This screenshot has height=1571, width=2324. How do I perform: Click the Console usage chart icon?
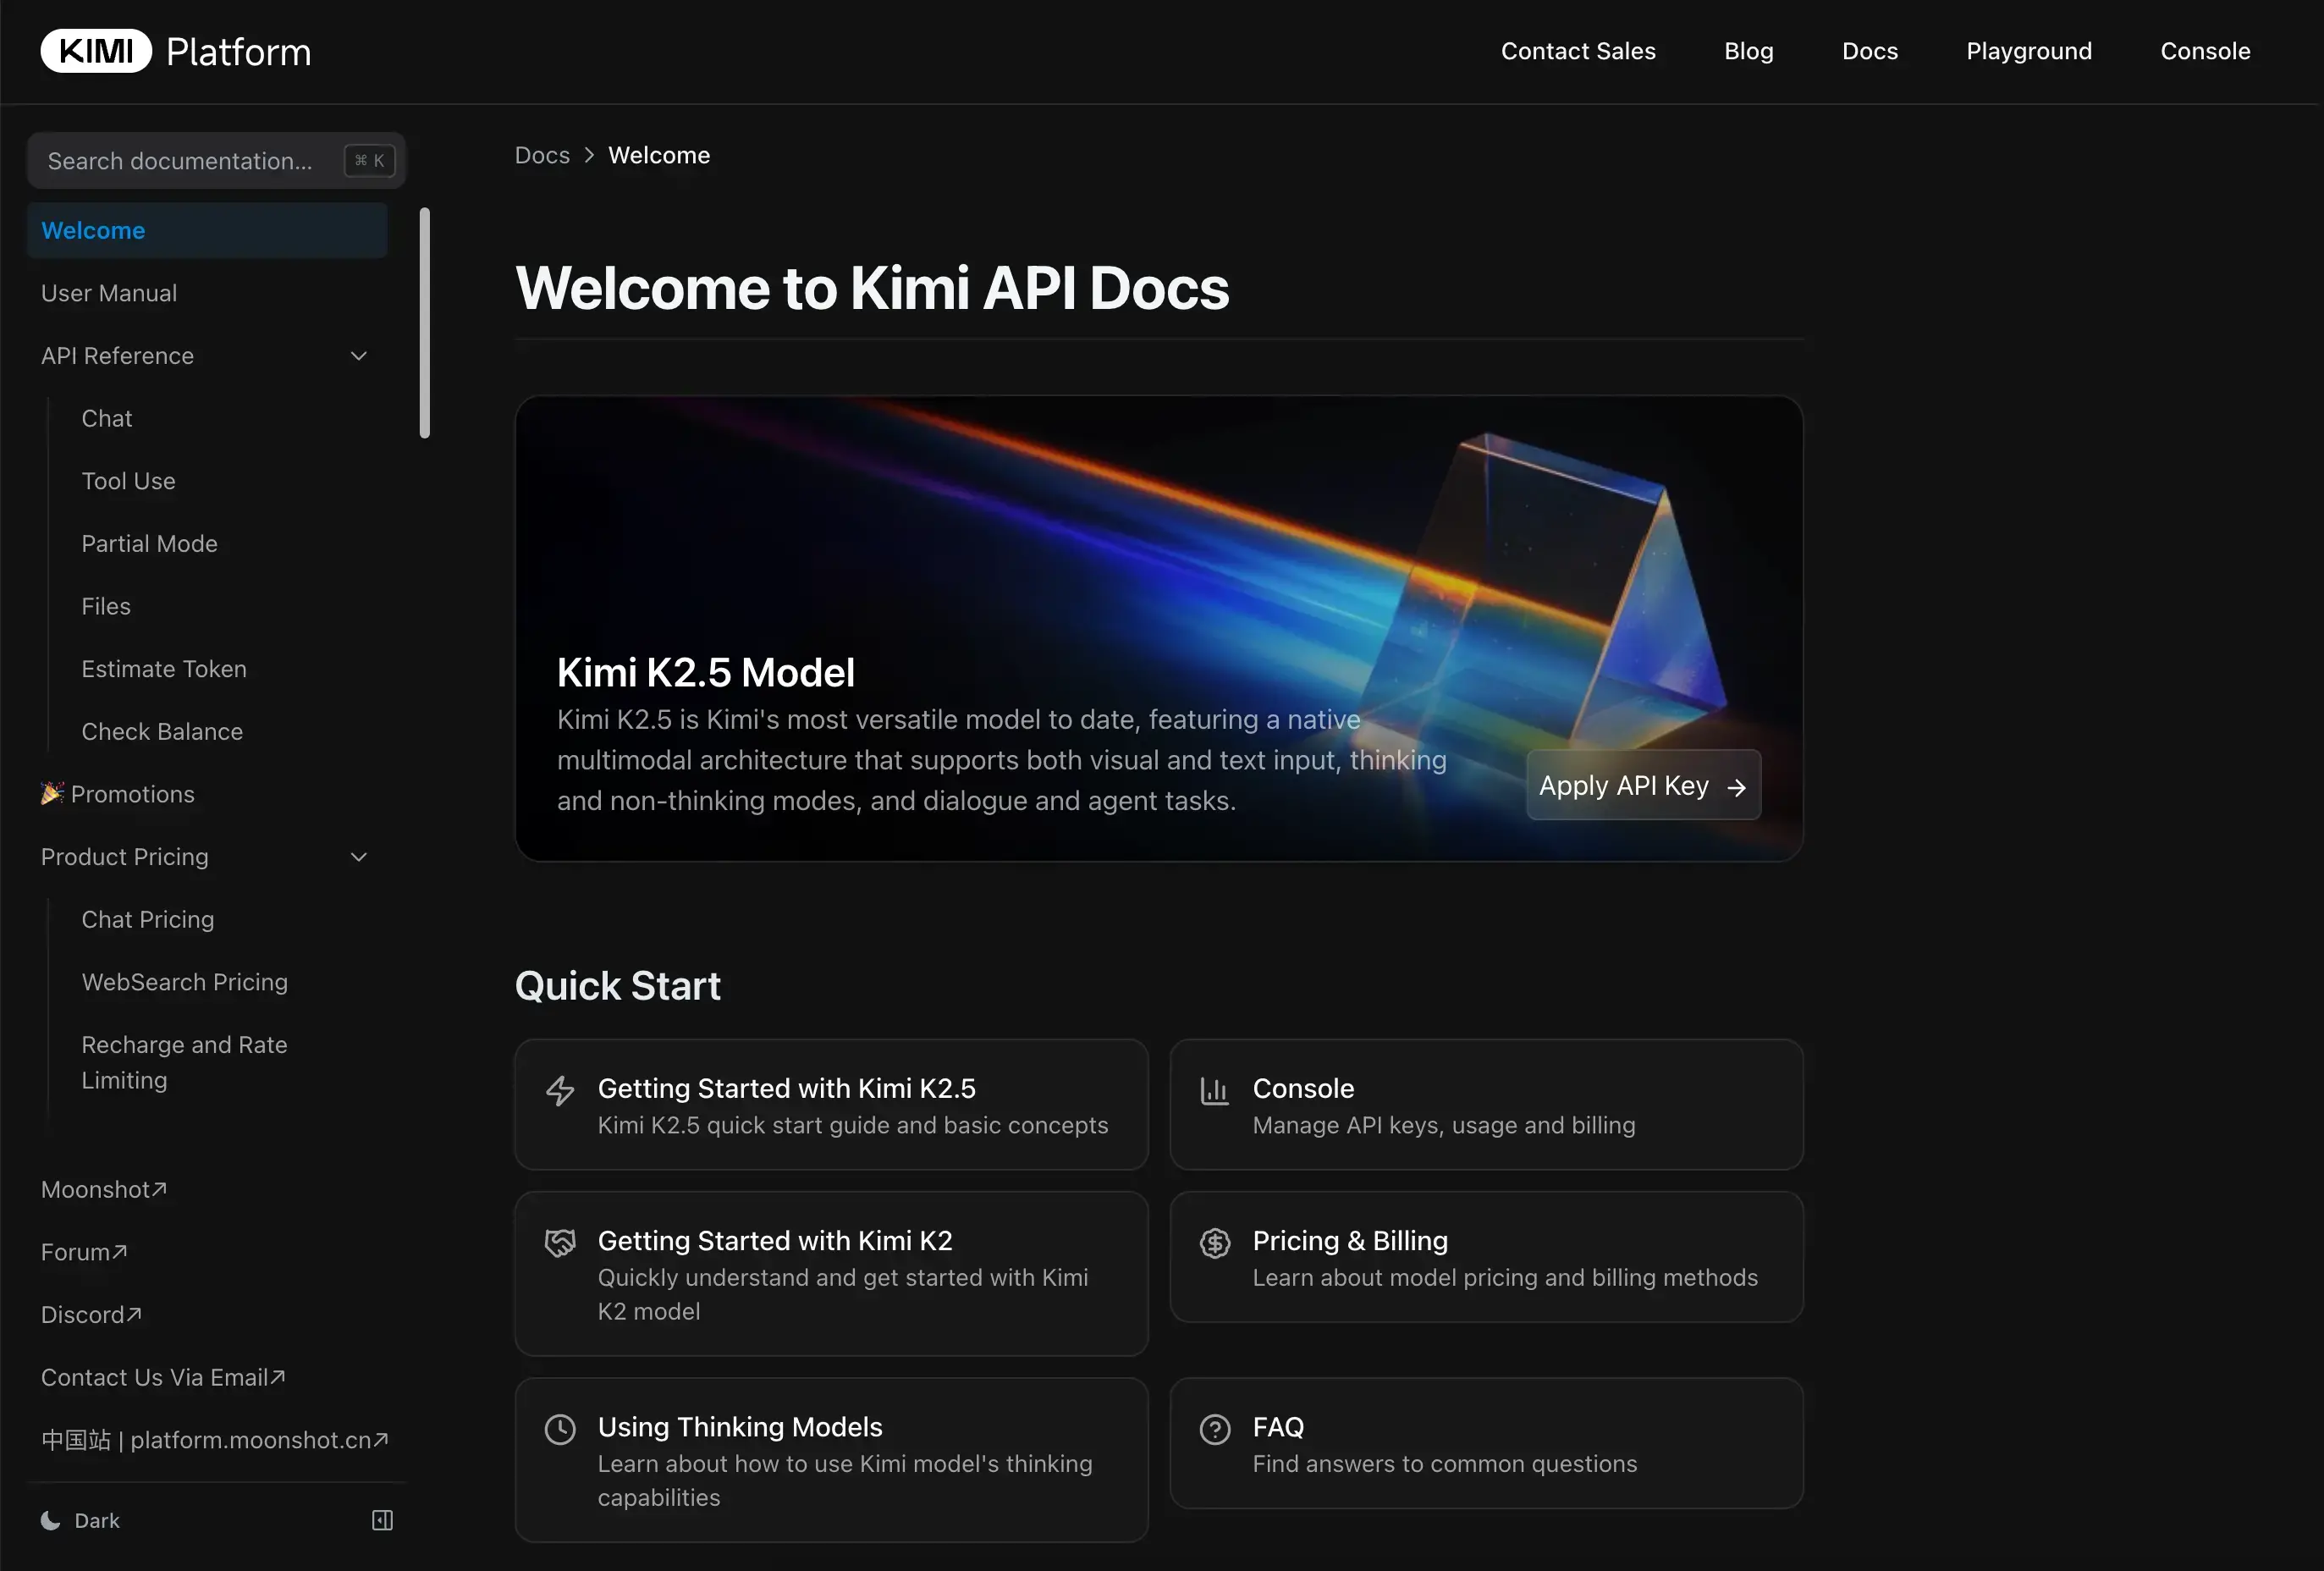pyautogui.click(x=1215, y=1090)
